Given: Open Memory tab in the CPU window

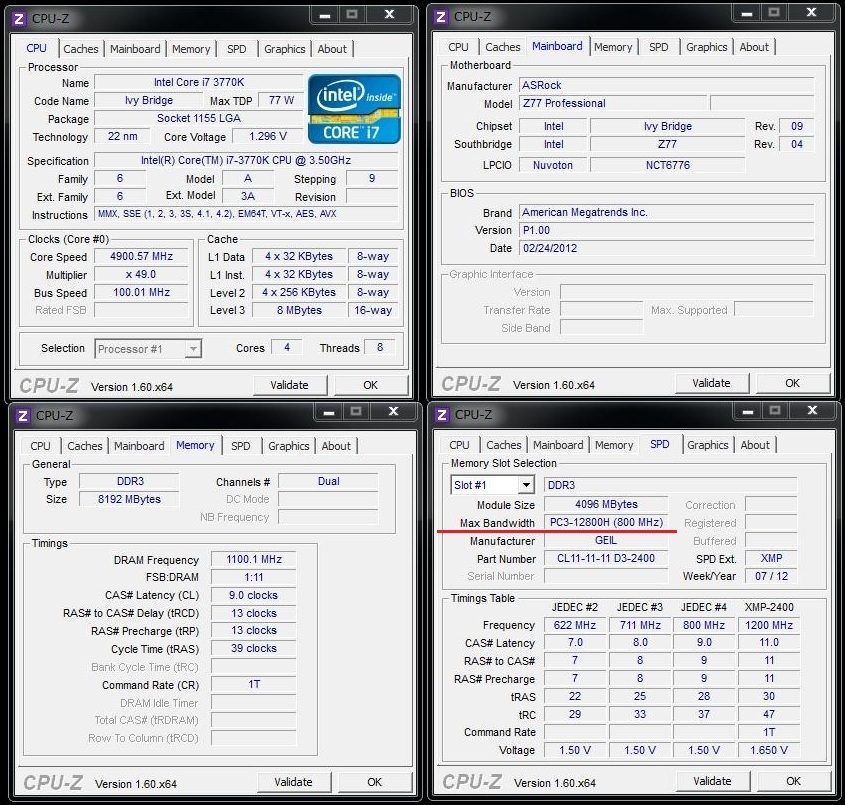Looking at the screenshot, I should pyautogui.click(x=191, y=49).
